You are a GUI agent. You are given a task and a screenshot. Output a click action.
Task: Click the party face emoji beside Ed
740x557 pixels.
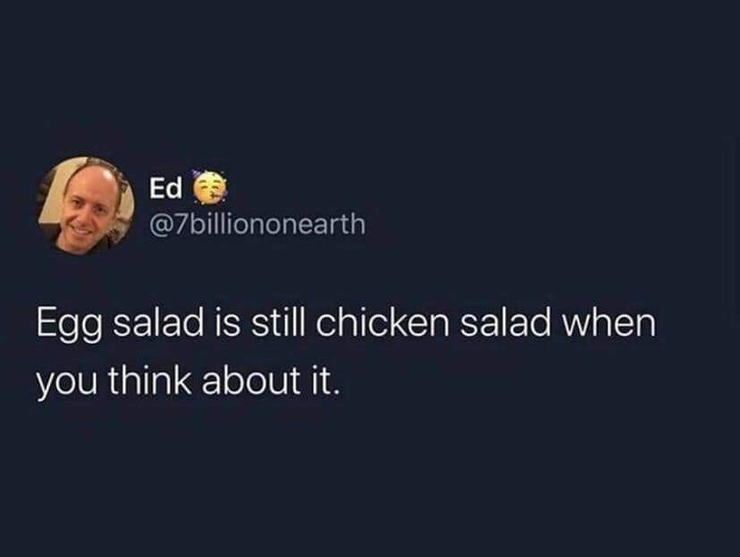(x=210, y=187)
